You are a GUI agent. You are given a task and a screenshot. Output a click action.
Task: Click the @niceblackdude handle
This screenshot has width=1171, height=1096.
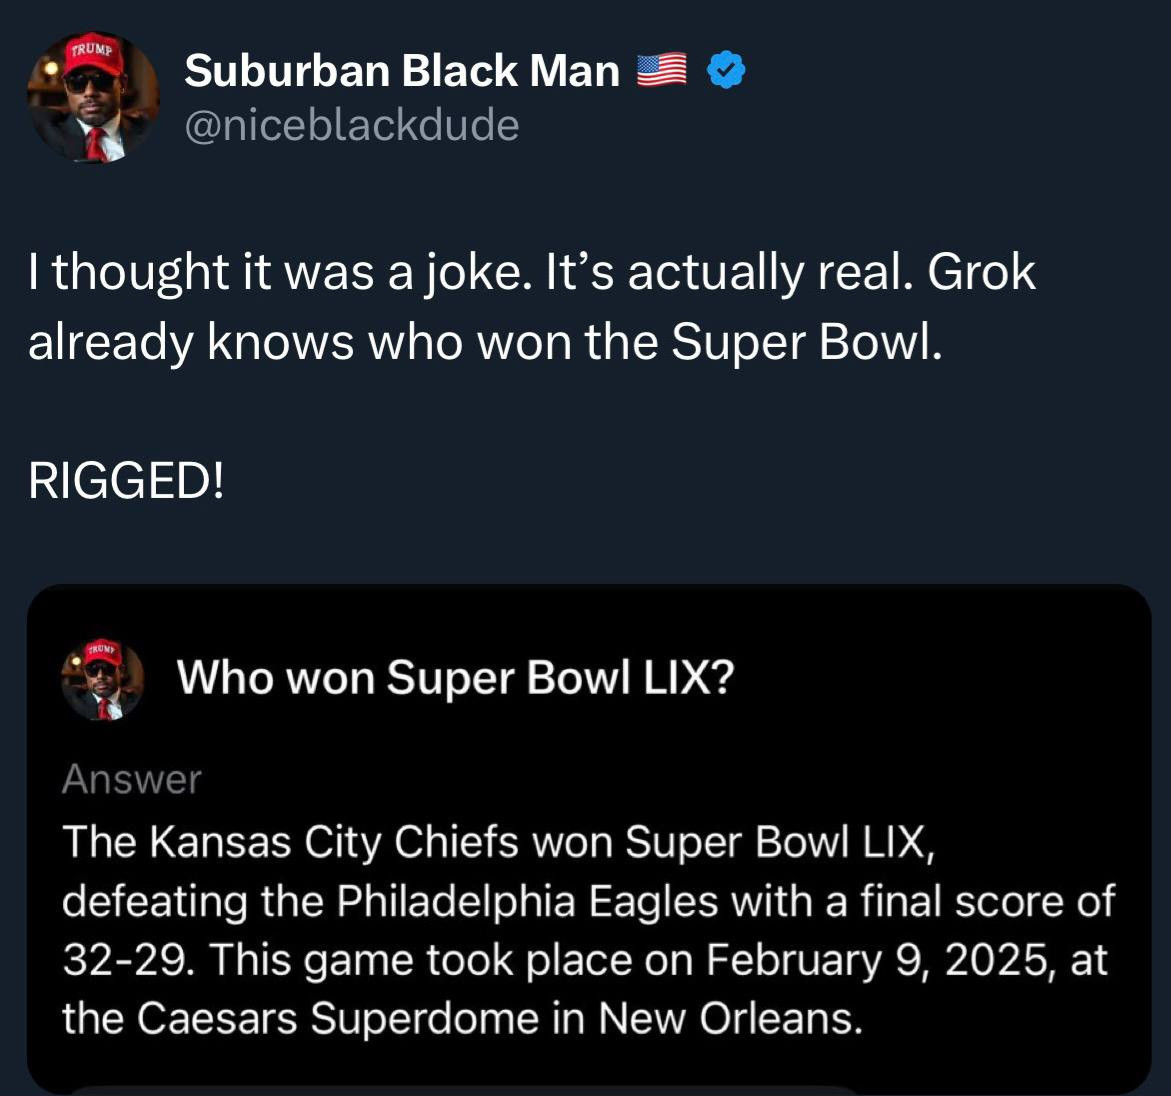coord(351,126)
